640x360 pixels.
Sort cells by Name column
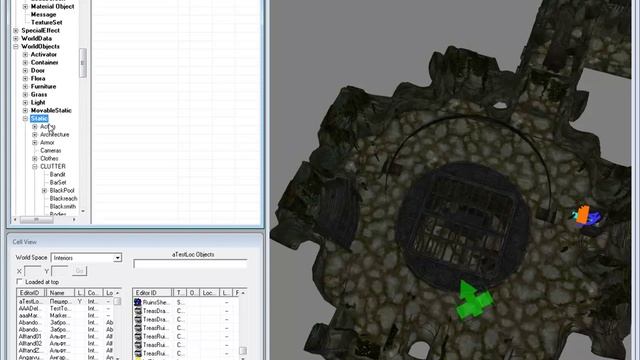pyautogui.click(x=60, y=293)
